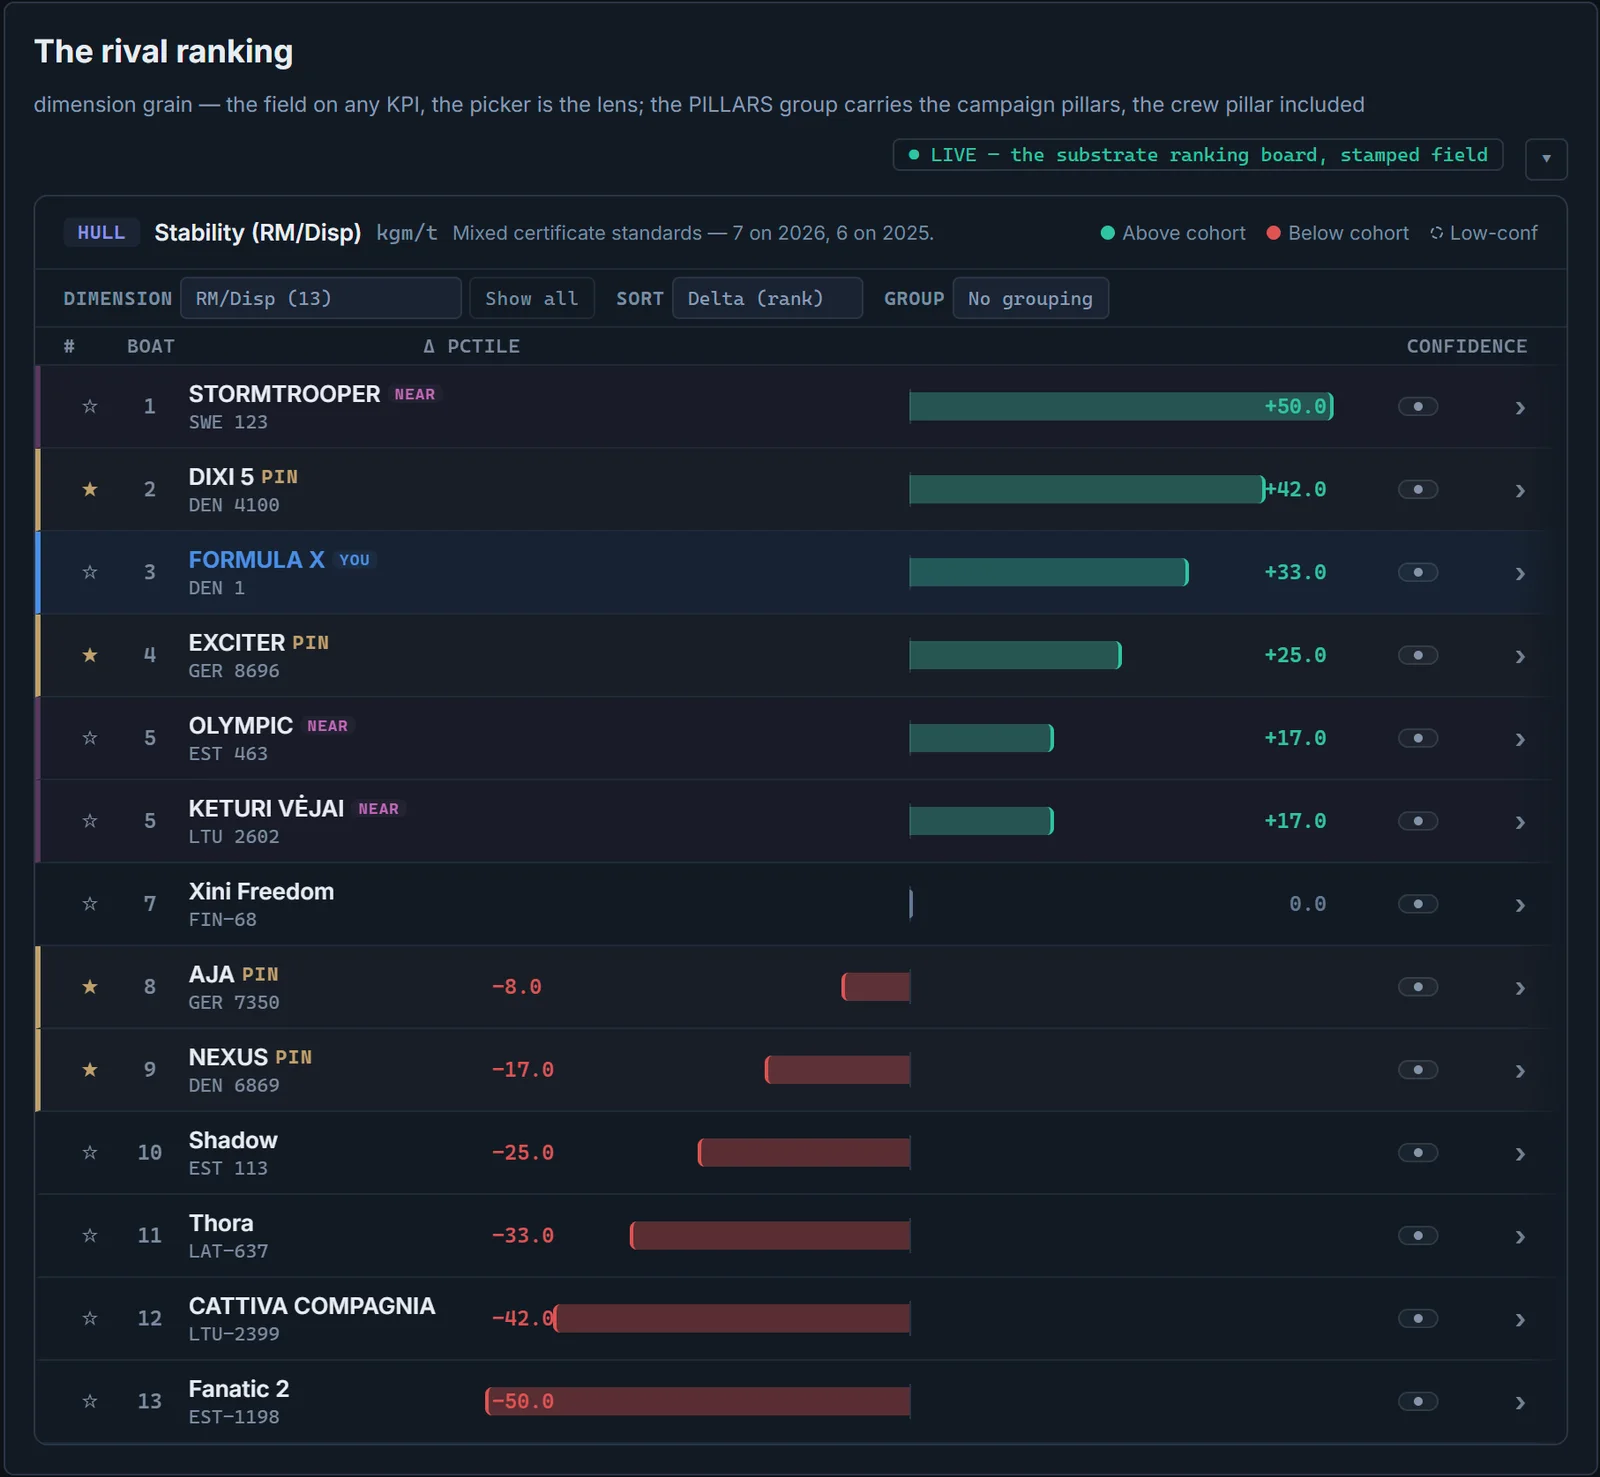
Task: Click the YOU tag on FORMULA X
Action: click(354, 560)
